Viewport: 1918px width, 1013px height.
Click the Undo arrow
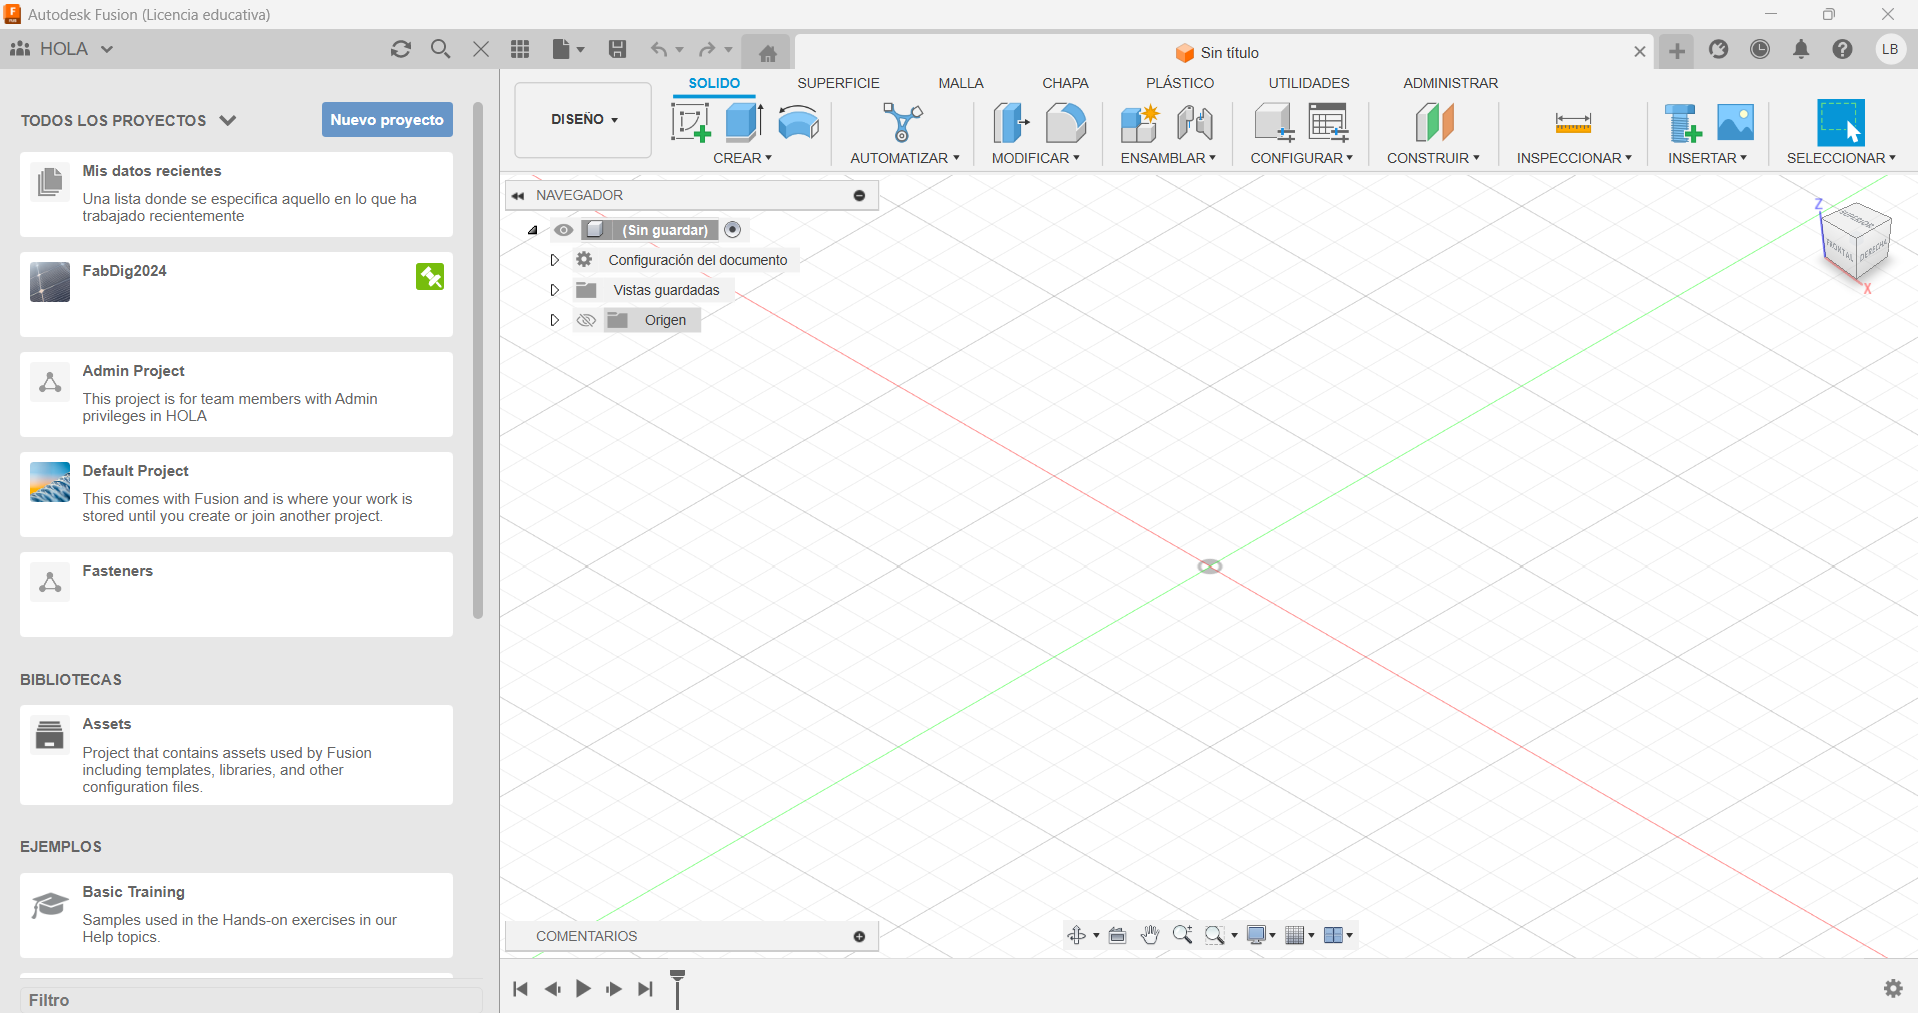click(x=659, y=49)
